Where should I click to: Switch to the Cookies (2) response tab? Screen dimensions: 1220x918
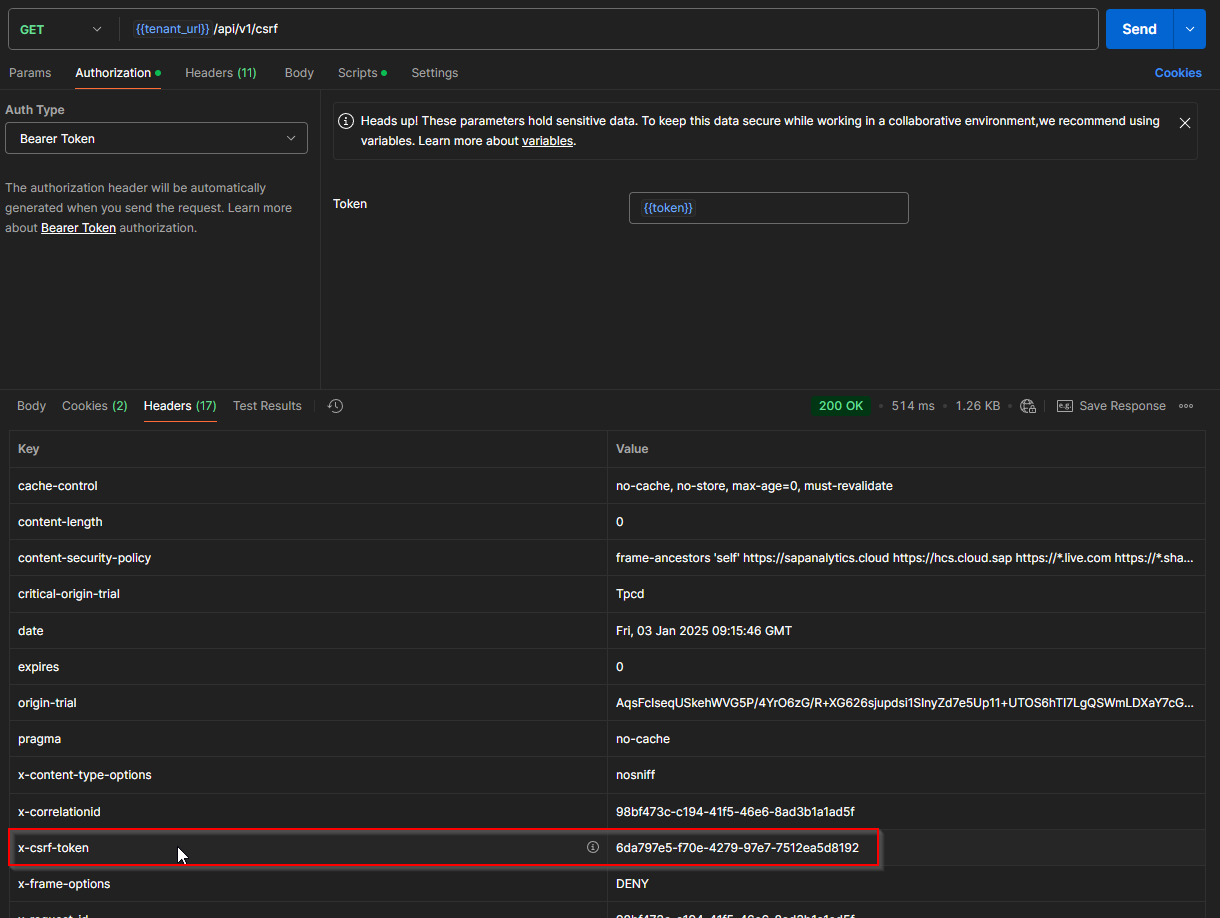[94, 406]
